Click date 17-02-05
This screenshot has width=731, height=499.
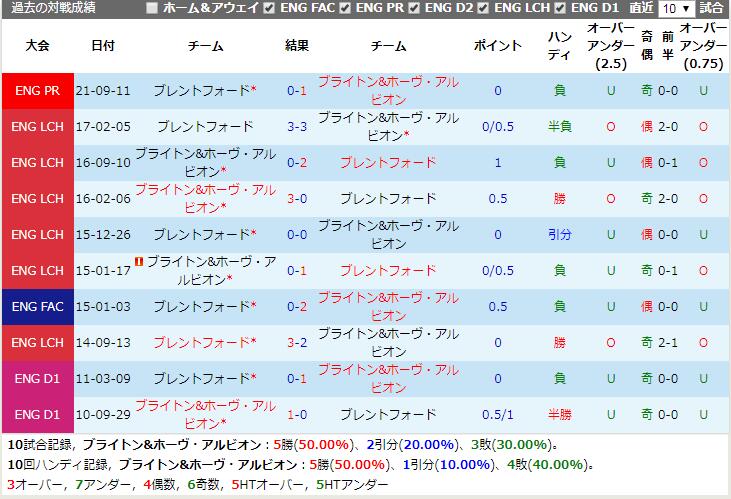pyautogui.click(x=103, y=126)
